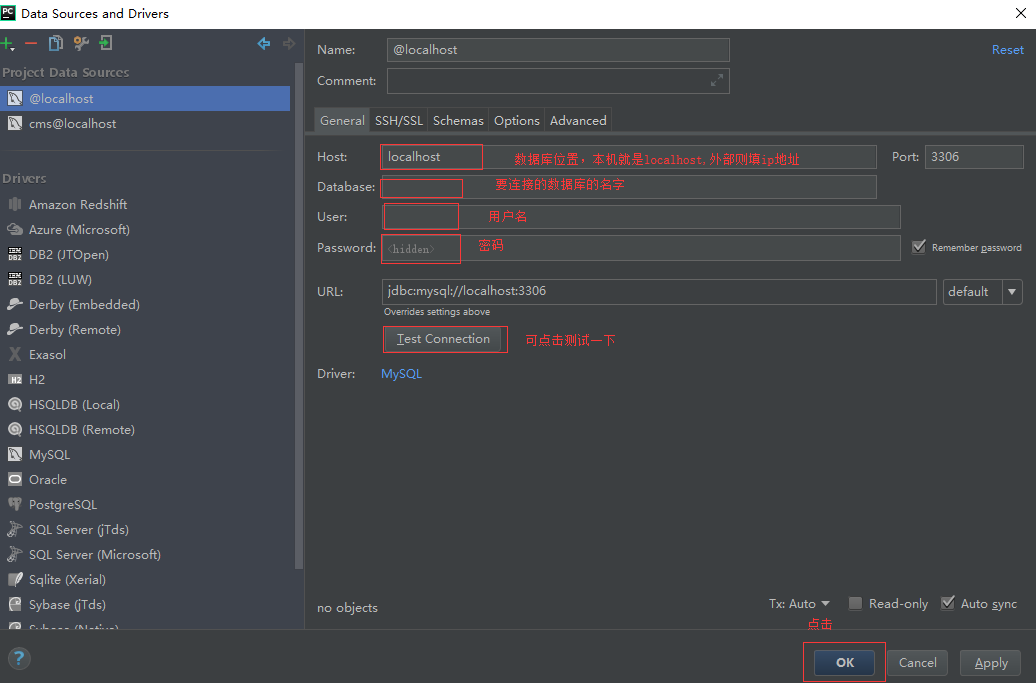1036x683 pixels.
Task: Enable the Read-only checkbox
Action: 855,603
